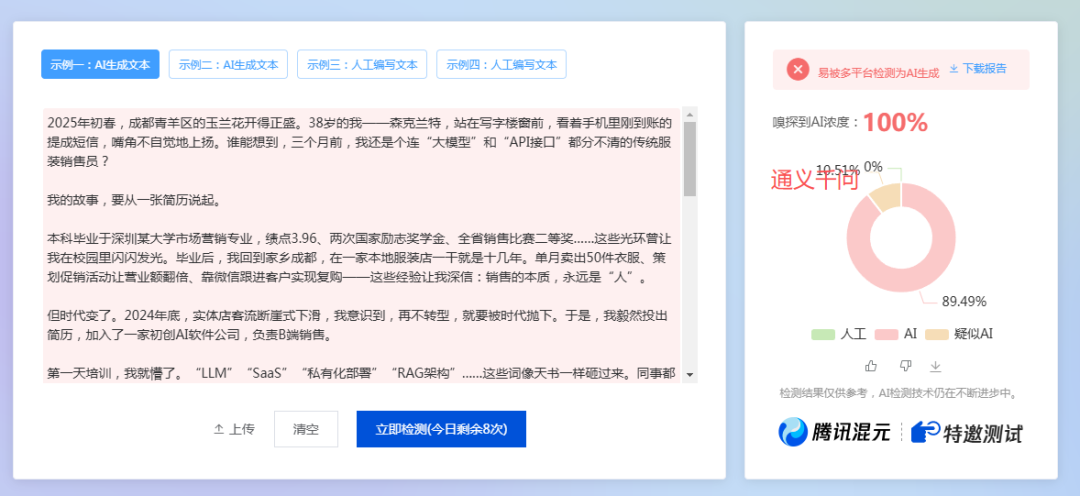
Task: Click the 腾讯混元 logo
Action: [x=833, y=433]
